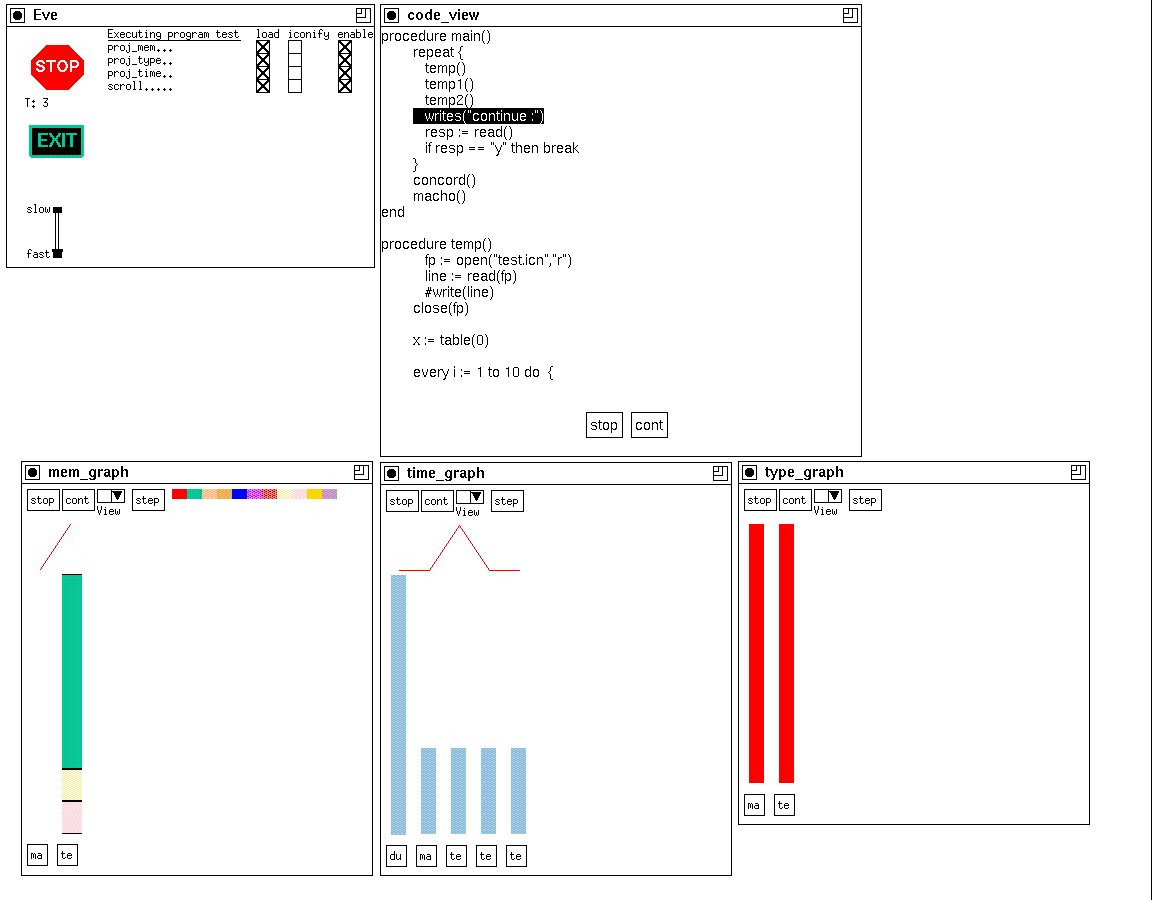This screenshot has height=900, width=1152.
Task: Click the green EXIT sign icon
Action: [56, 141]
